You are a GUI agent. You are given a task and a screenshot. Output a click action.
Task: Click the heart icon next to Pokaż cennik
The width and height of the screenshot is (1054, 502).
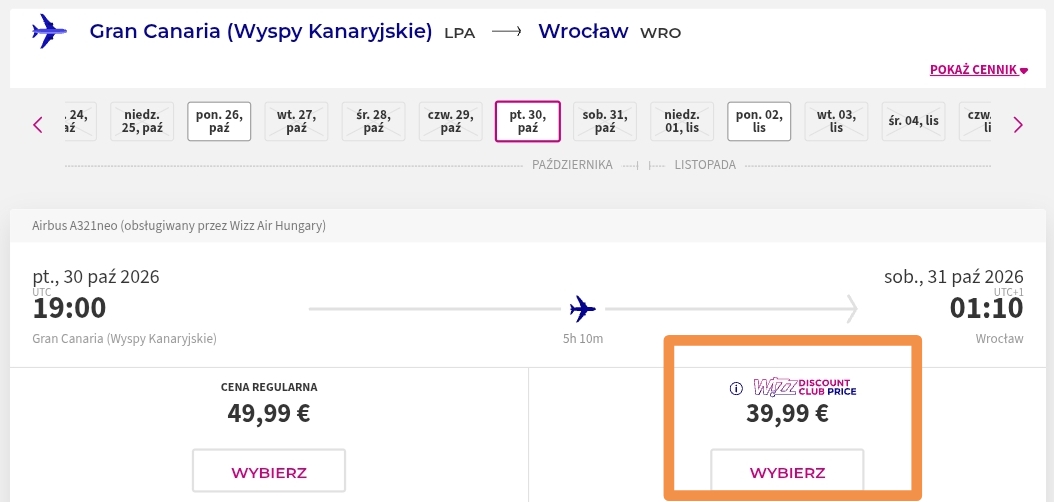pos(1024,70)
